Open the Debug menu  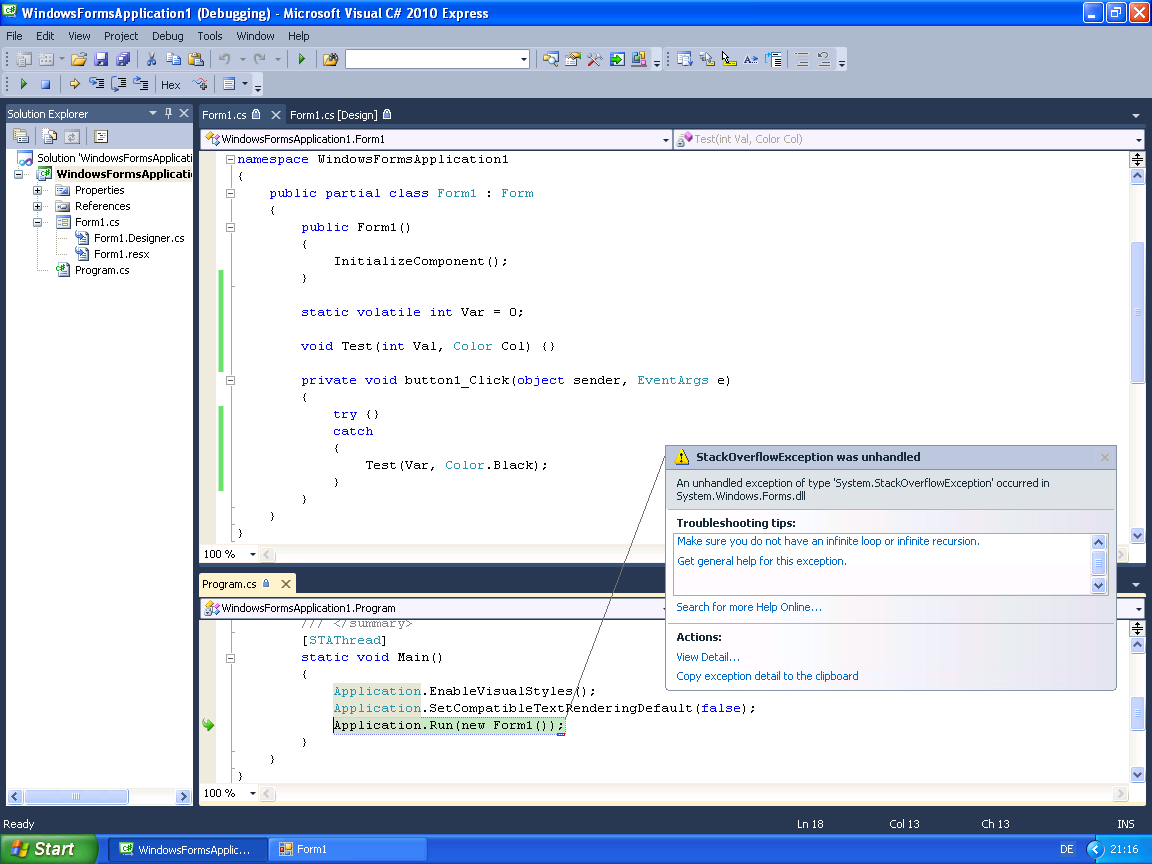168,36
